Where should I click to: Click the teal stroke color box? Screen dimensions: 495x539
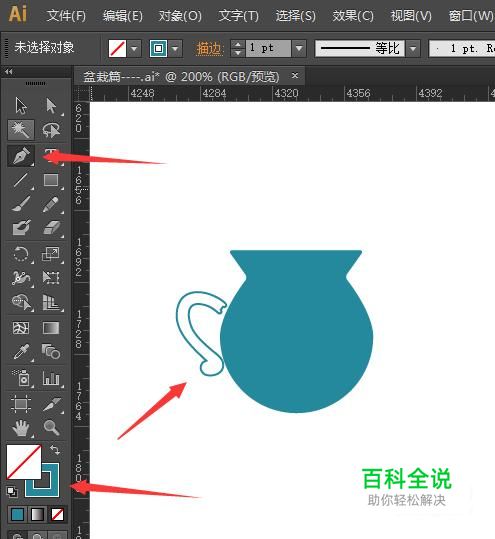(x=42, y=480)
